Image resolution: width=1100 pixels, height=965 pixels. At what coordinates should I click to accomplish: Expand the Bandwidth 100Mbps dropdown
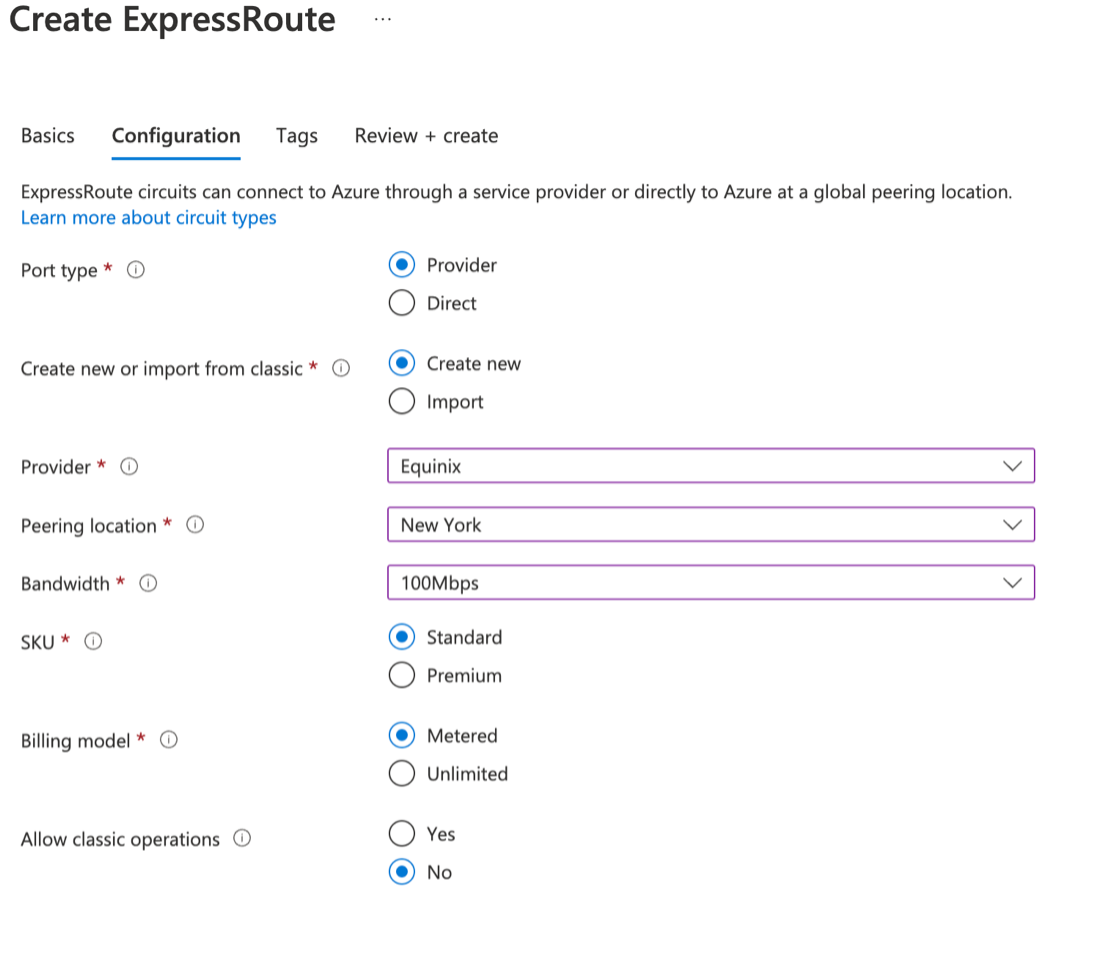tap(710, 583)
